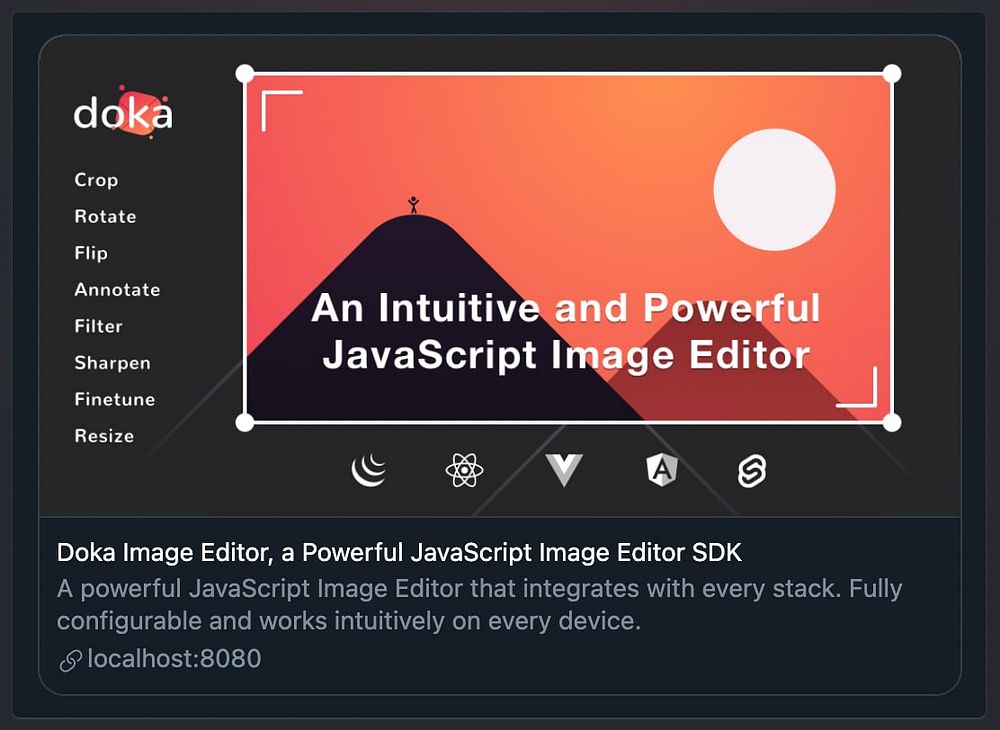Click the 'JavaScript Image Editor' headline line

[x=566, y=355]
